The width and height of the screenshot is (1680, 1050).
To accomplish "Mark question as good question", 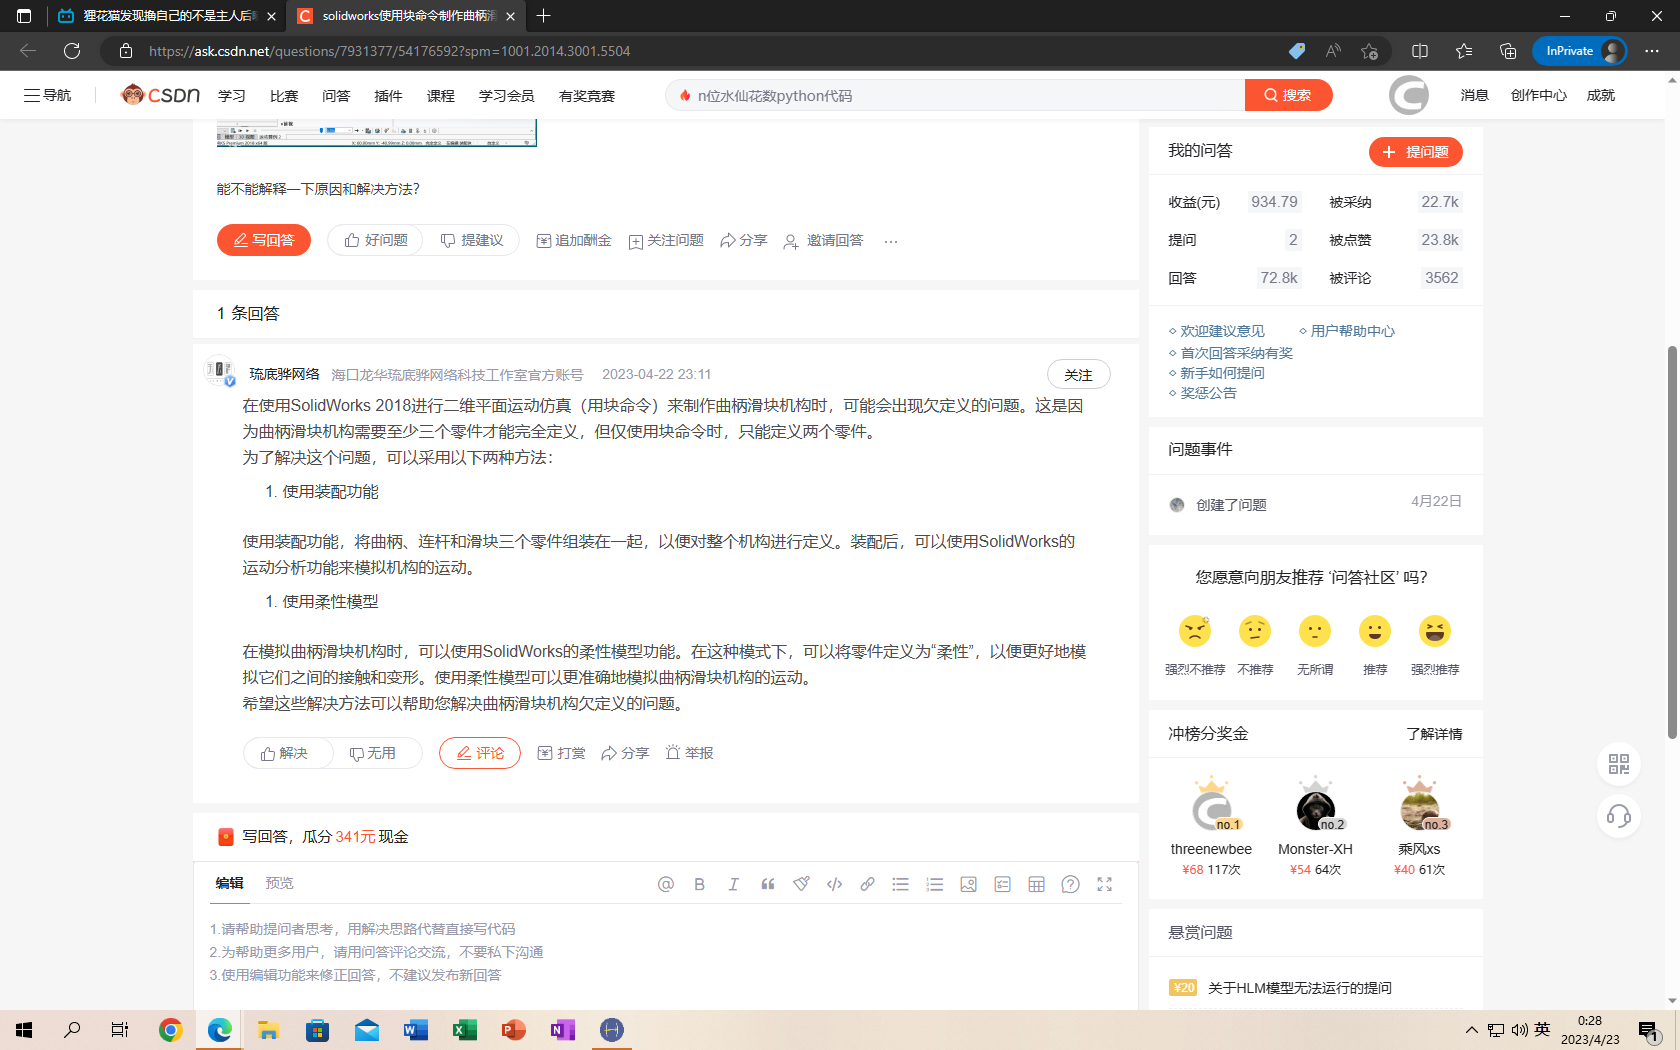I will click(x=376, y=240).
